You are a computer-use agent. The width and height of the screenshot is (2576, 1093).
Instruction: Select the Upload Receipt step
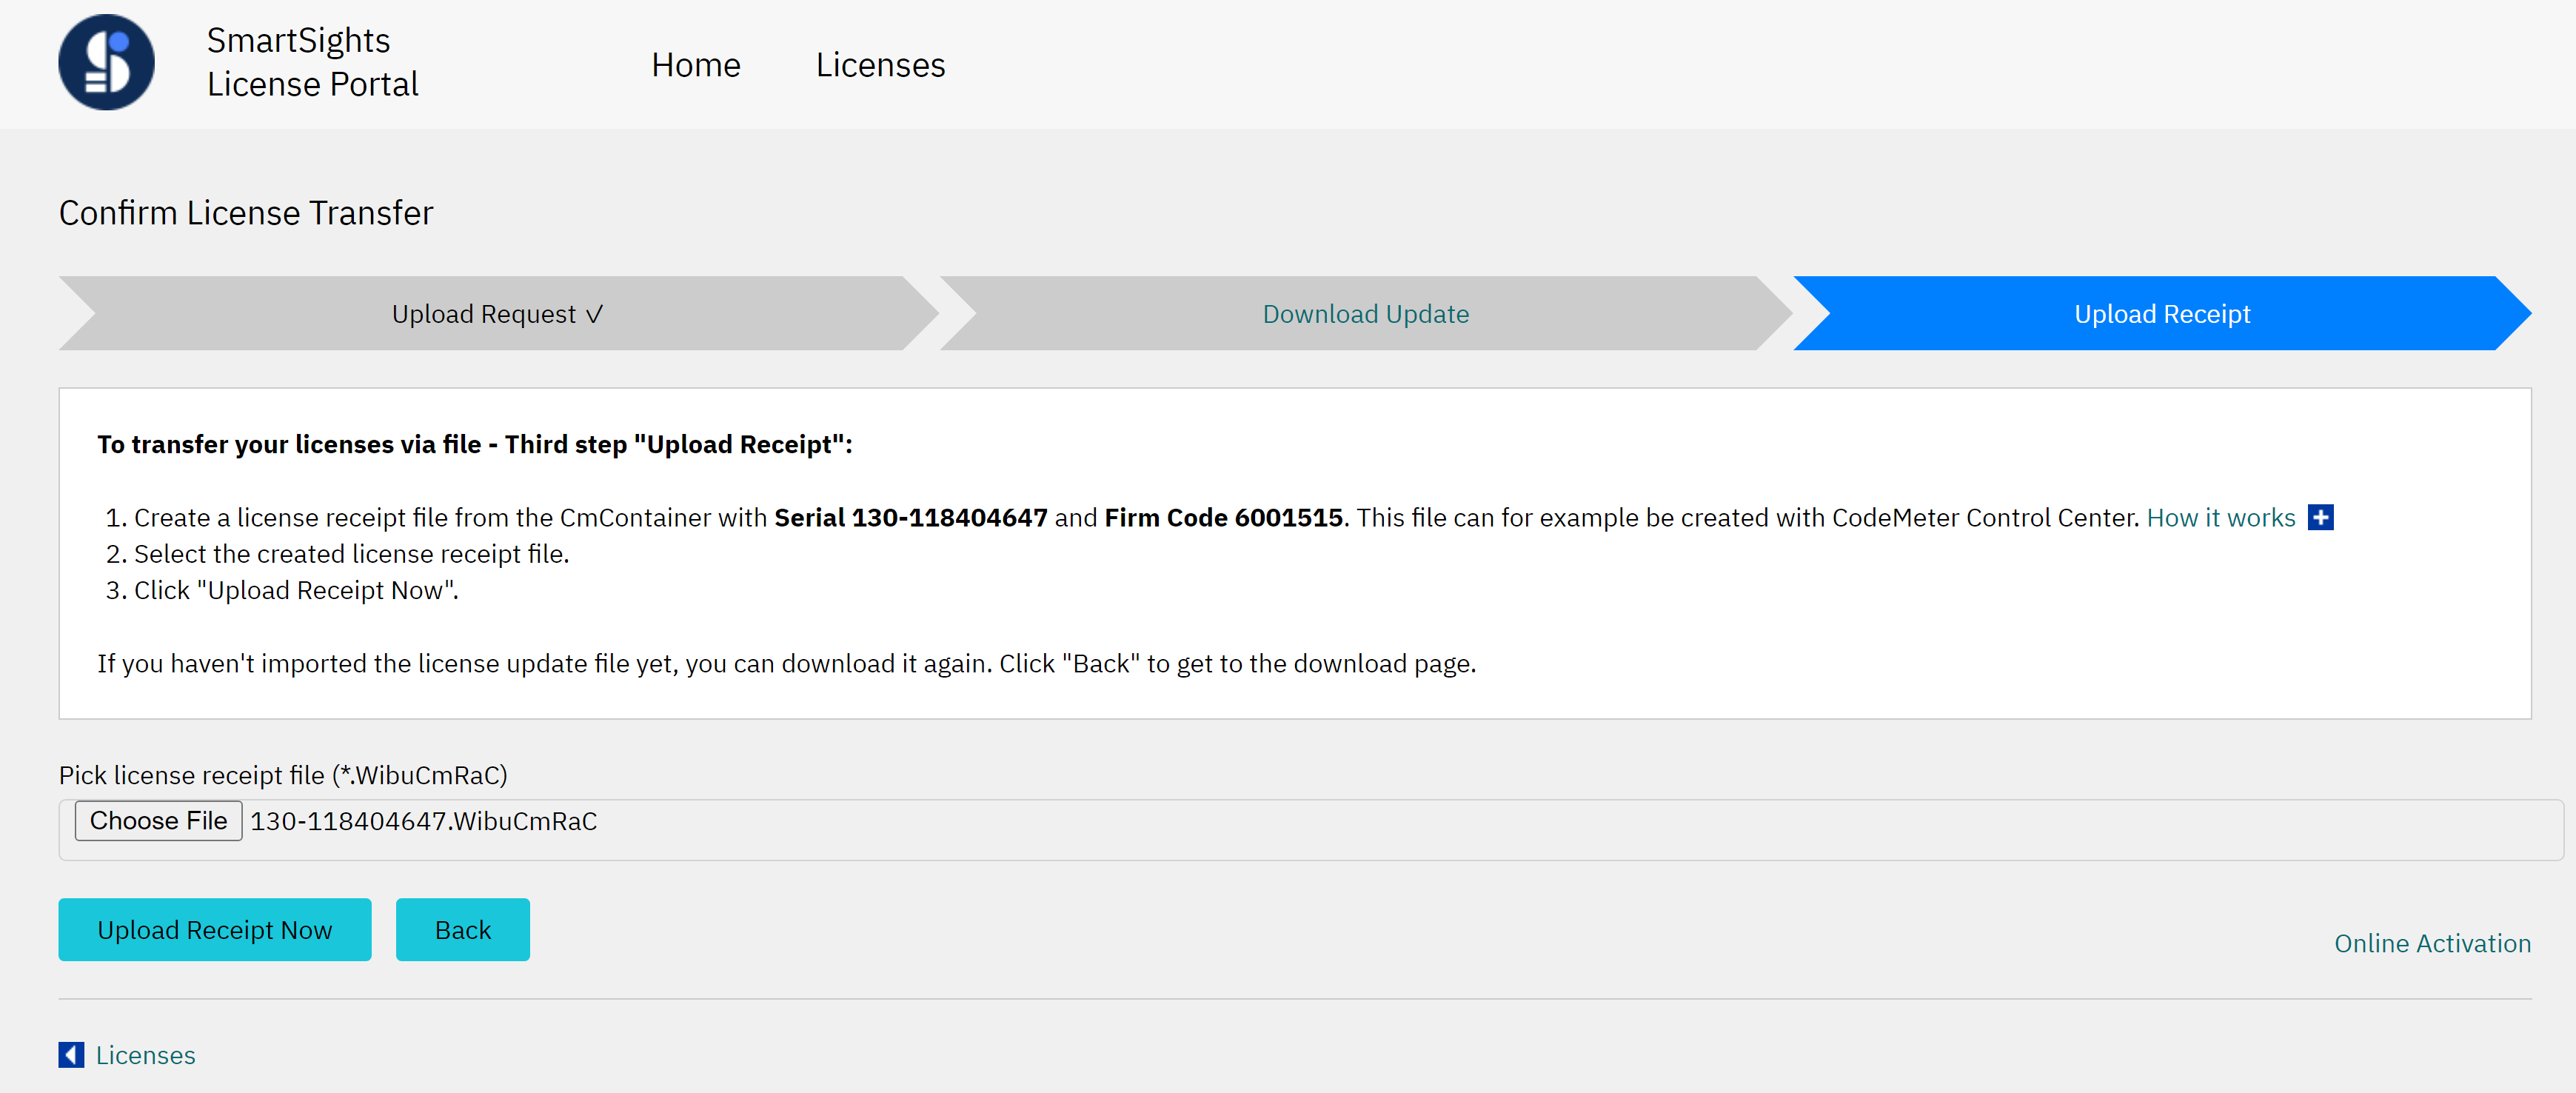[2161, 314]
